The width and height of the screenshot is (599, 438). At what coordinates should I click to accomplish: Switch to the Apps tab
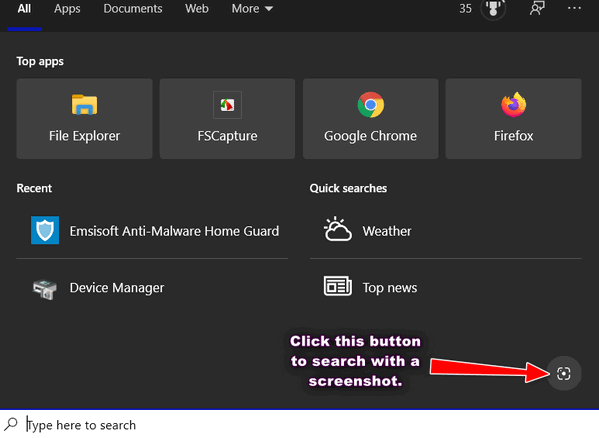(67, 9)
